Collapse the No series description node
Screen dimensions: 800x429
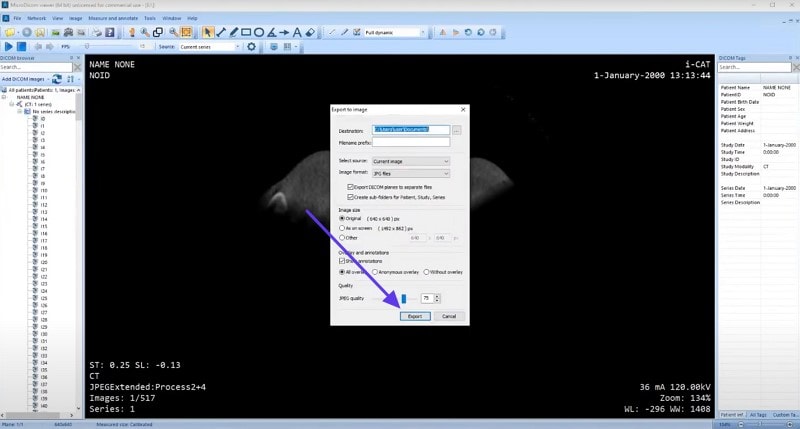pos(20,111)
